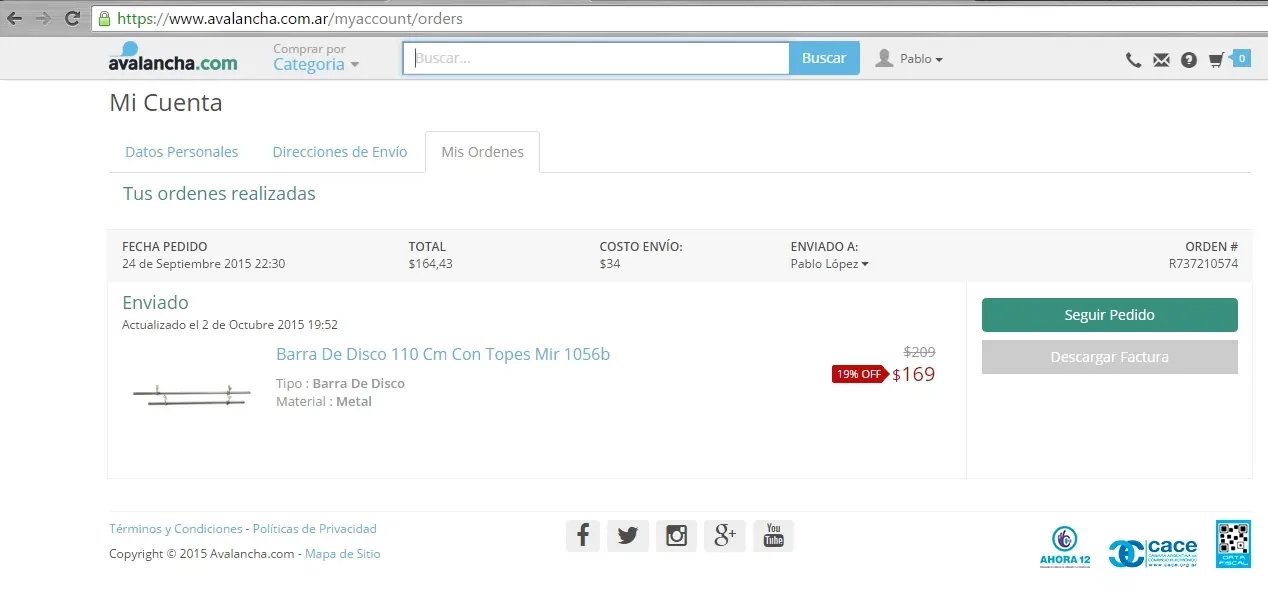Image resolution: width=1268 pixels, height=594 pixels.
Task: Click the browser forward arrow
Action: pyautogui.click(x=43, y=18)
